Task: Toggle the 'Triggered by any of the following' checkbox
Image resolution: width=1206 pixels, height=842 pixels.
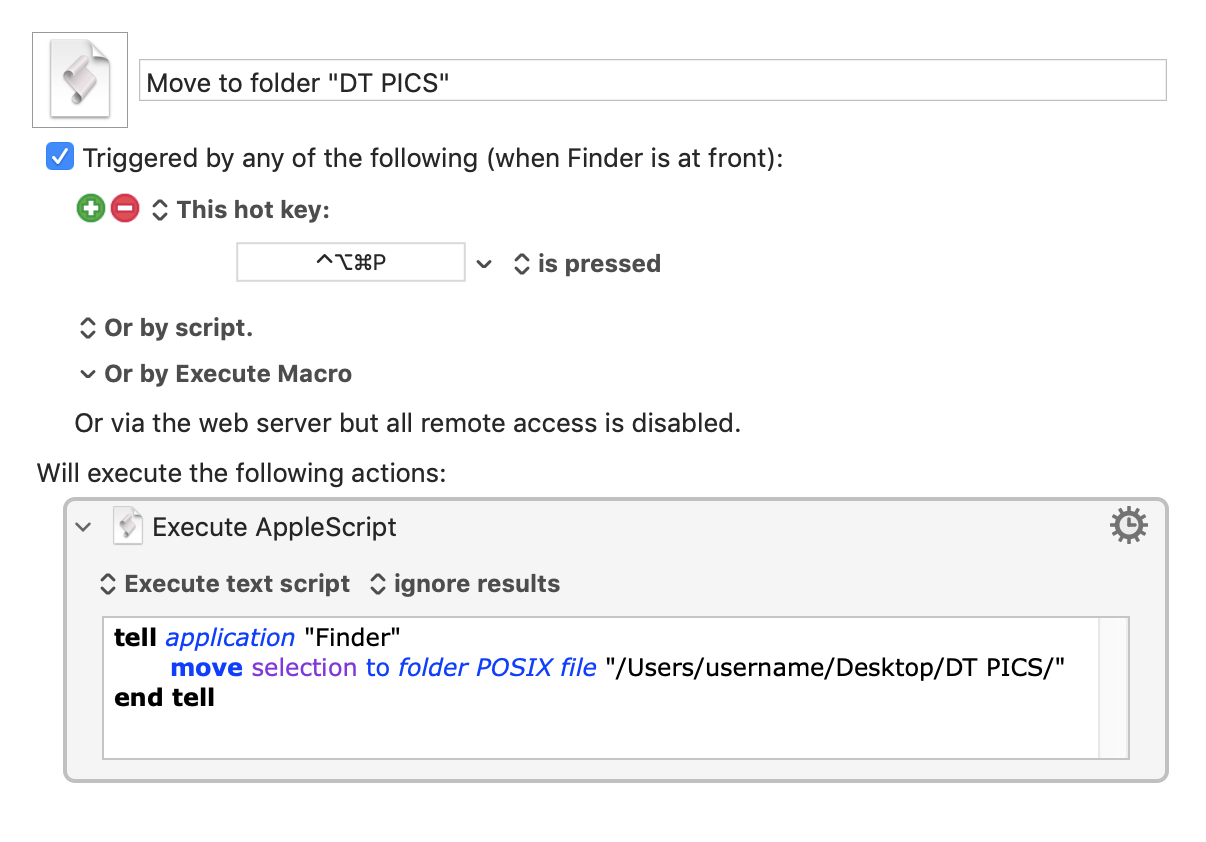Action: [60, 157]
